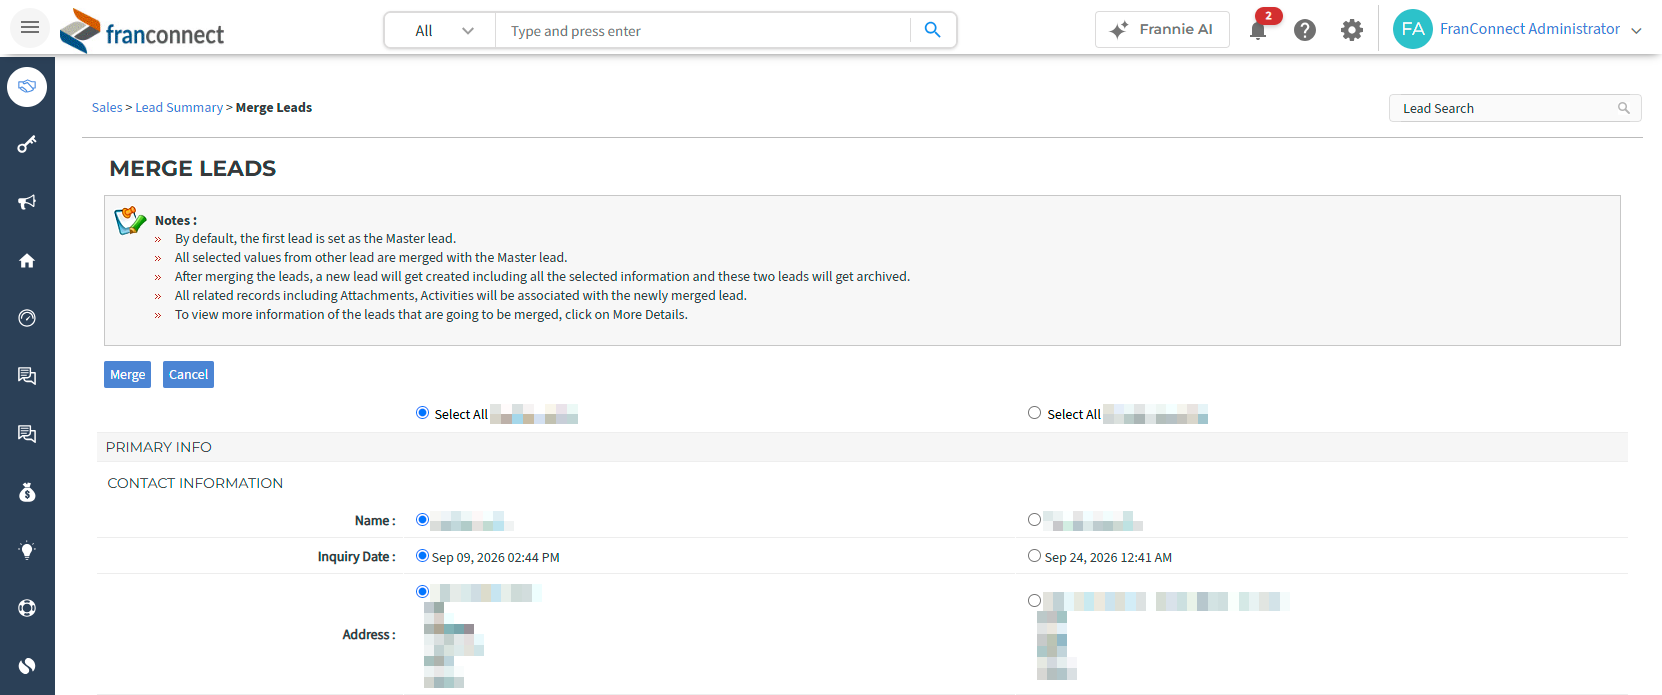
Task: Open the megaphone marketing module in sidebar
Action: pyautogui.click(x=27, y=202)
